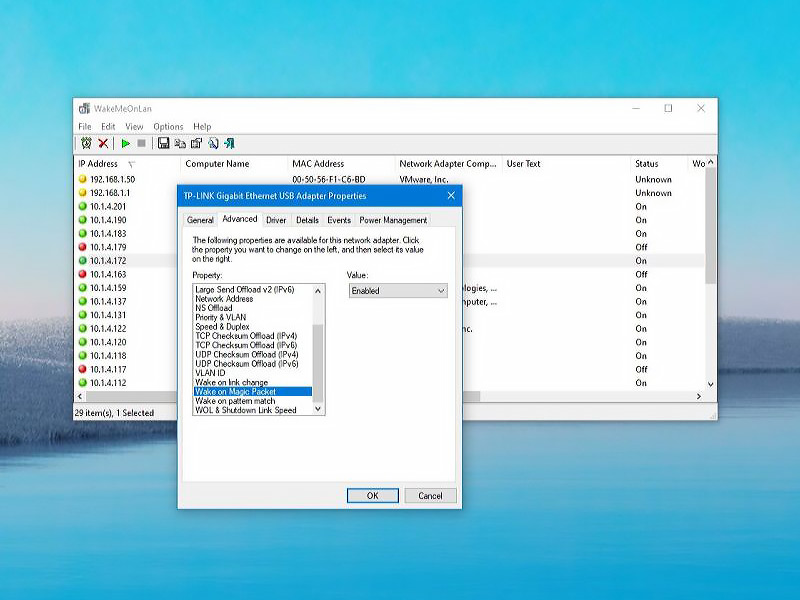Close the adapter Properties dialog
The image size is (800, 600).
450,196
